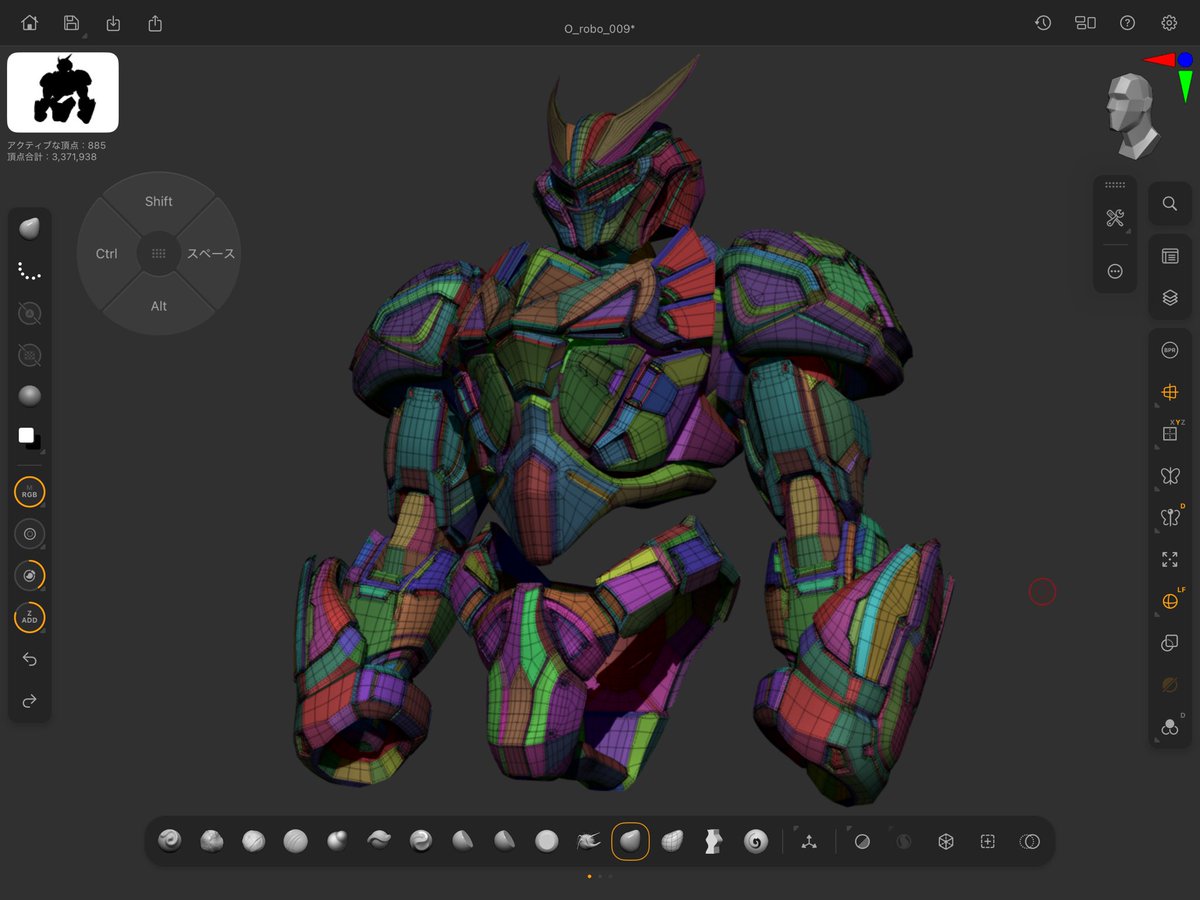The height and width of the screenshot is (900, 1200).
Task: Open the search magnifier
Action: tap(1169, 203)
